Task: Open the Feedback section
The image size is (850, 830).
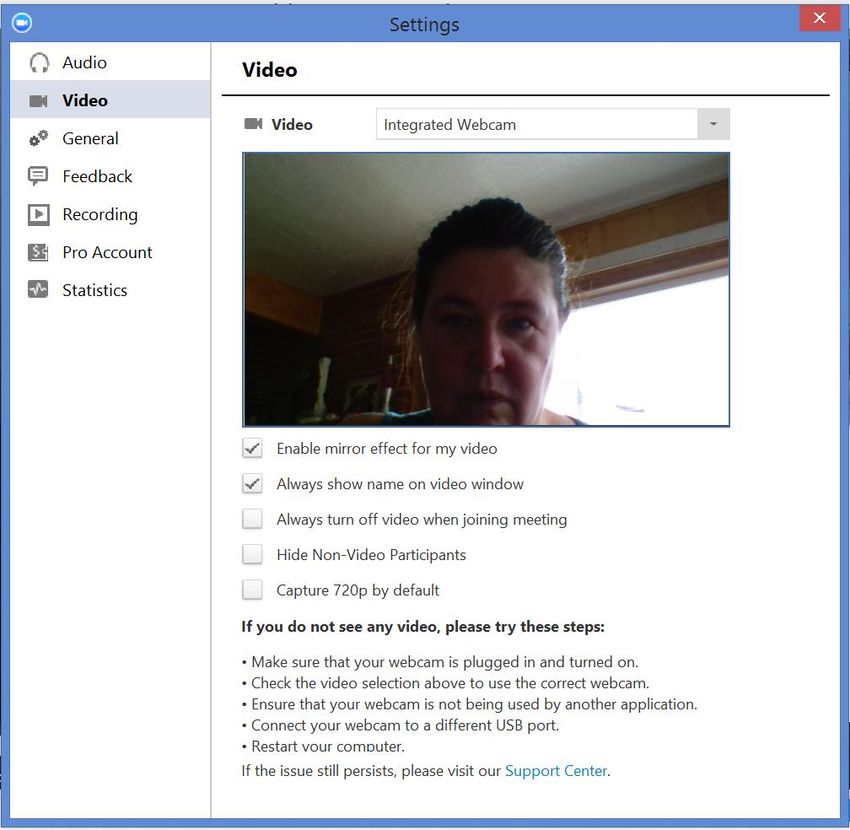Action: pyautogui.click(x=110, y=176)
